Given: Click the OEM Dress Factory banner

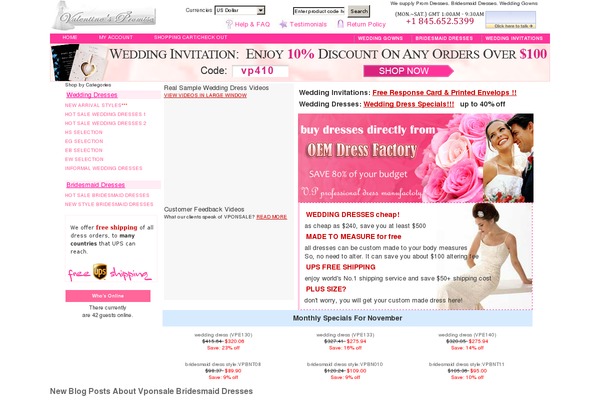Looking at the screenshot, I should tap(416, 158).
